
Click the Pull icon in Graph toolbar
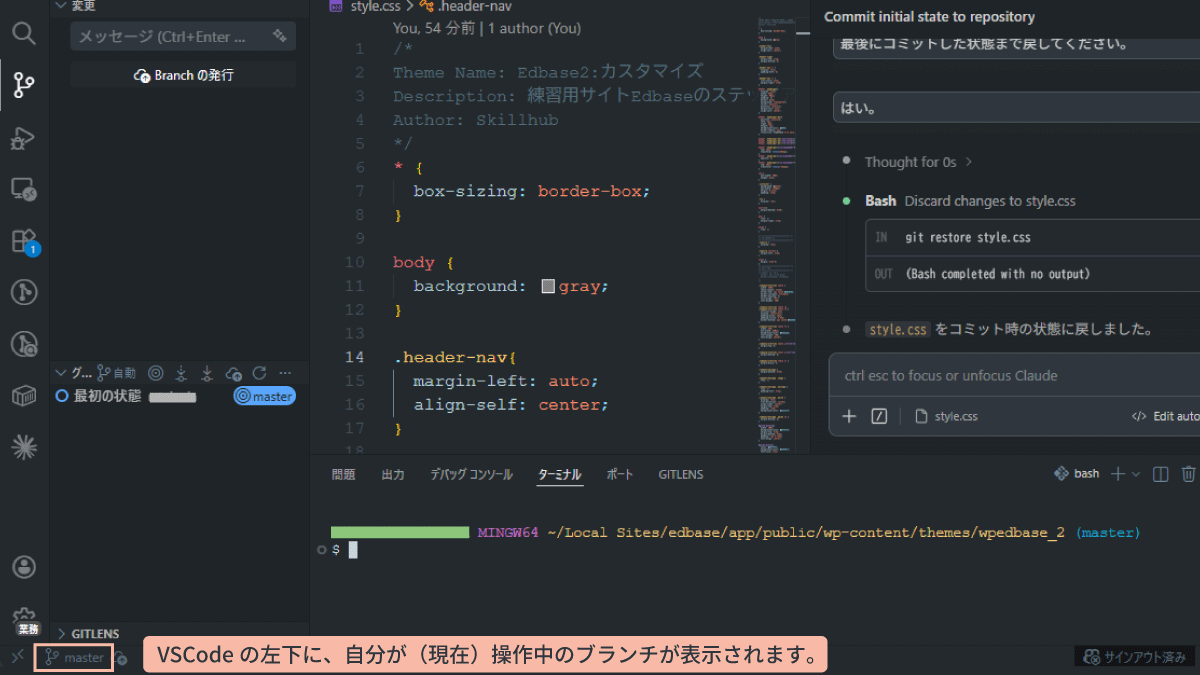(x=207, y=372)
